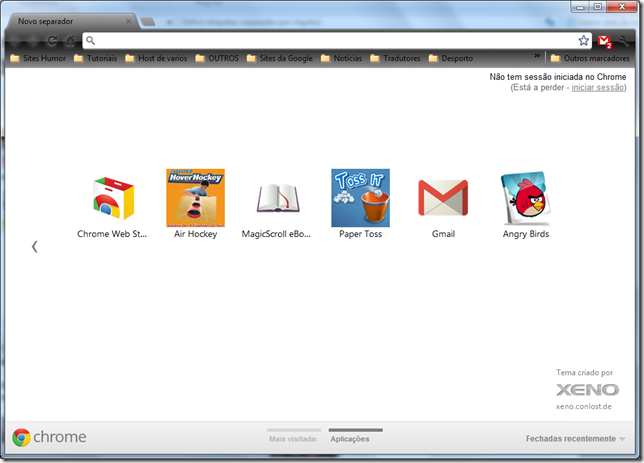Screen dimensions: 644x463
Task: Open the Tradutores bookmark folder
Action: coord(396,58)
